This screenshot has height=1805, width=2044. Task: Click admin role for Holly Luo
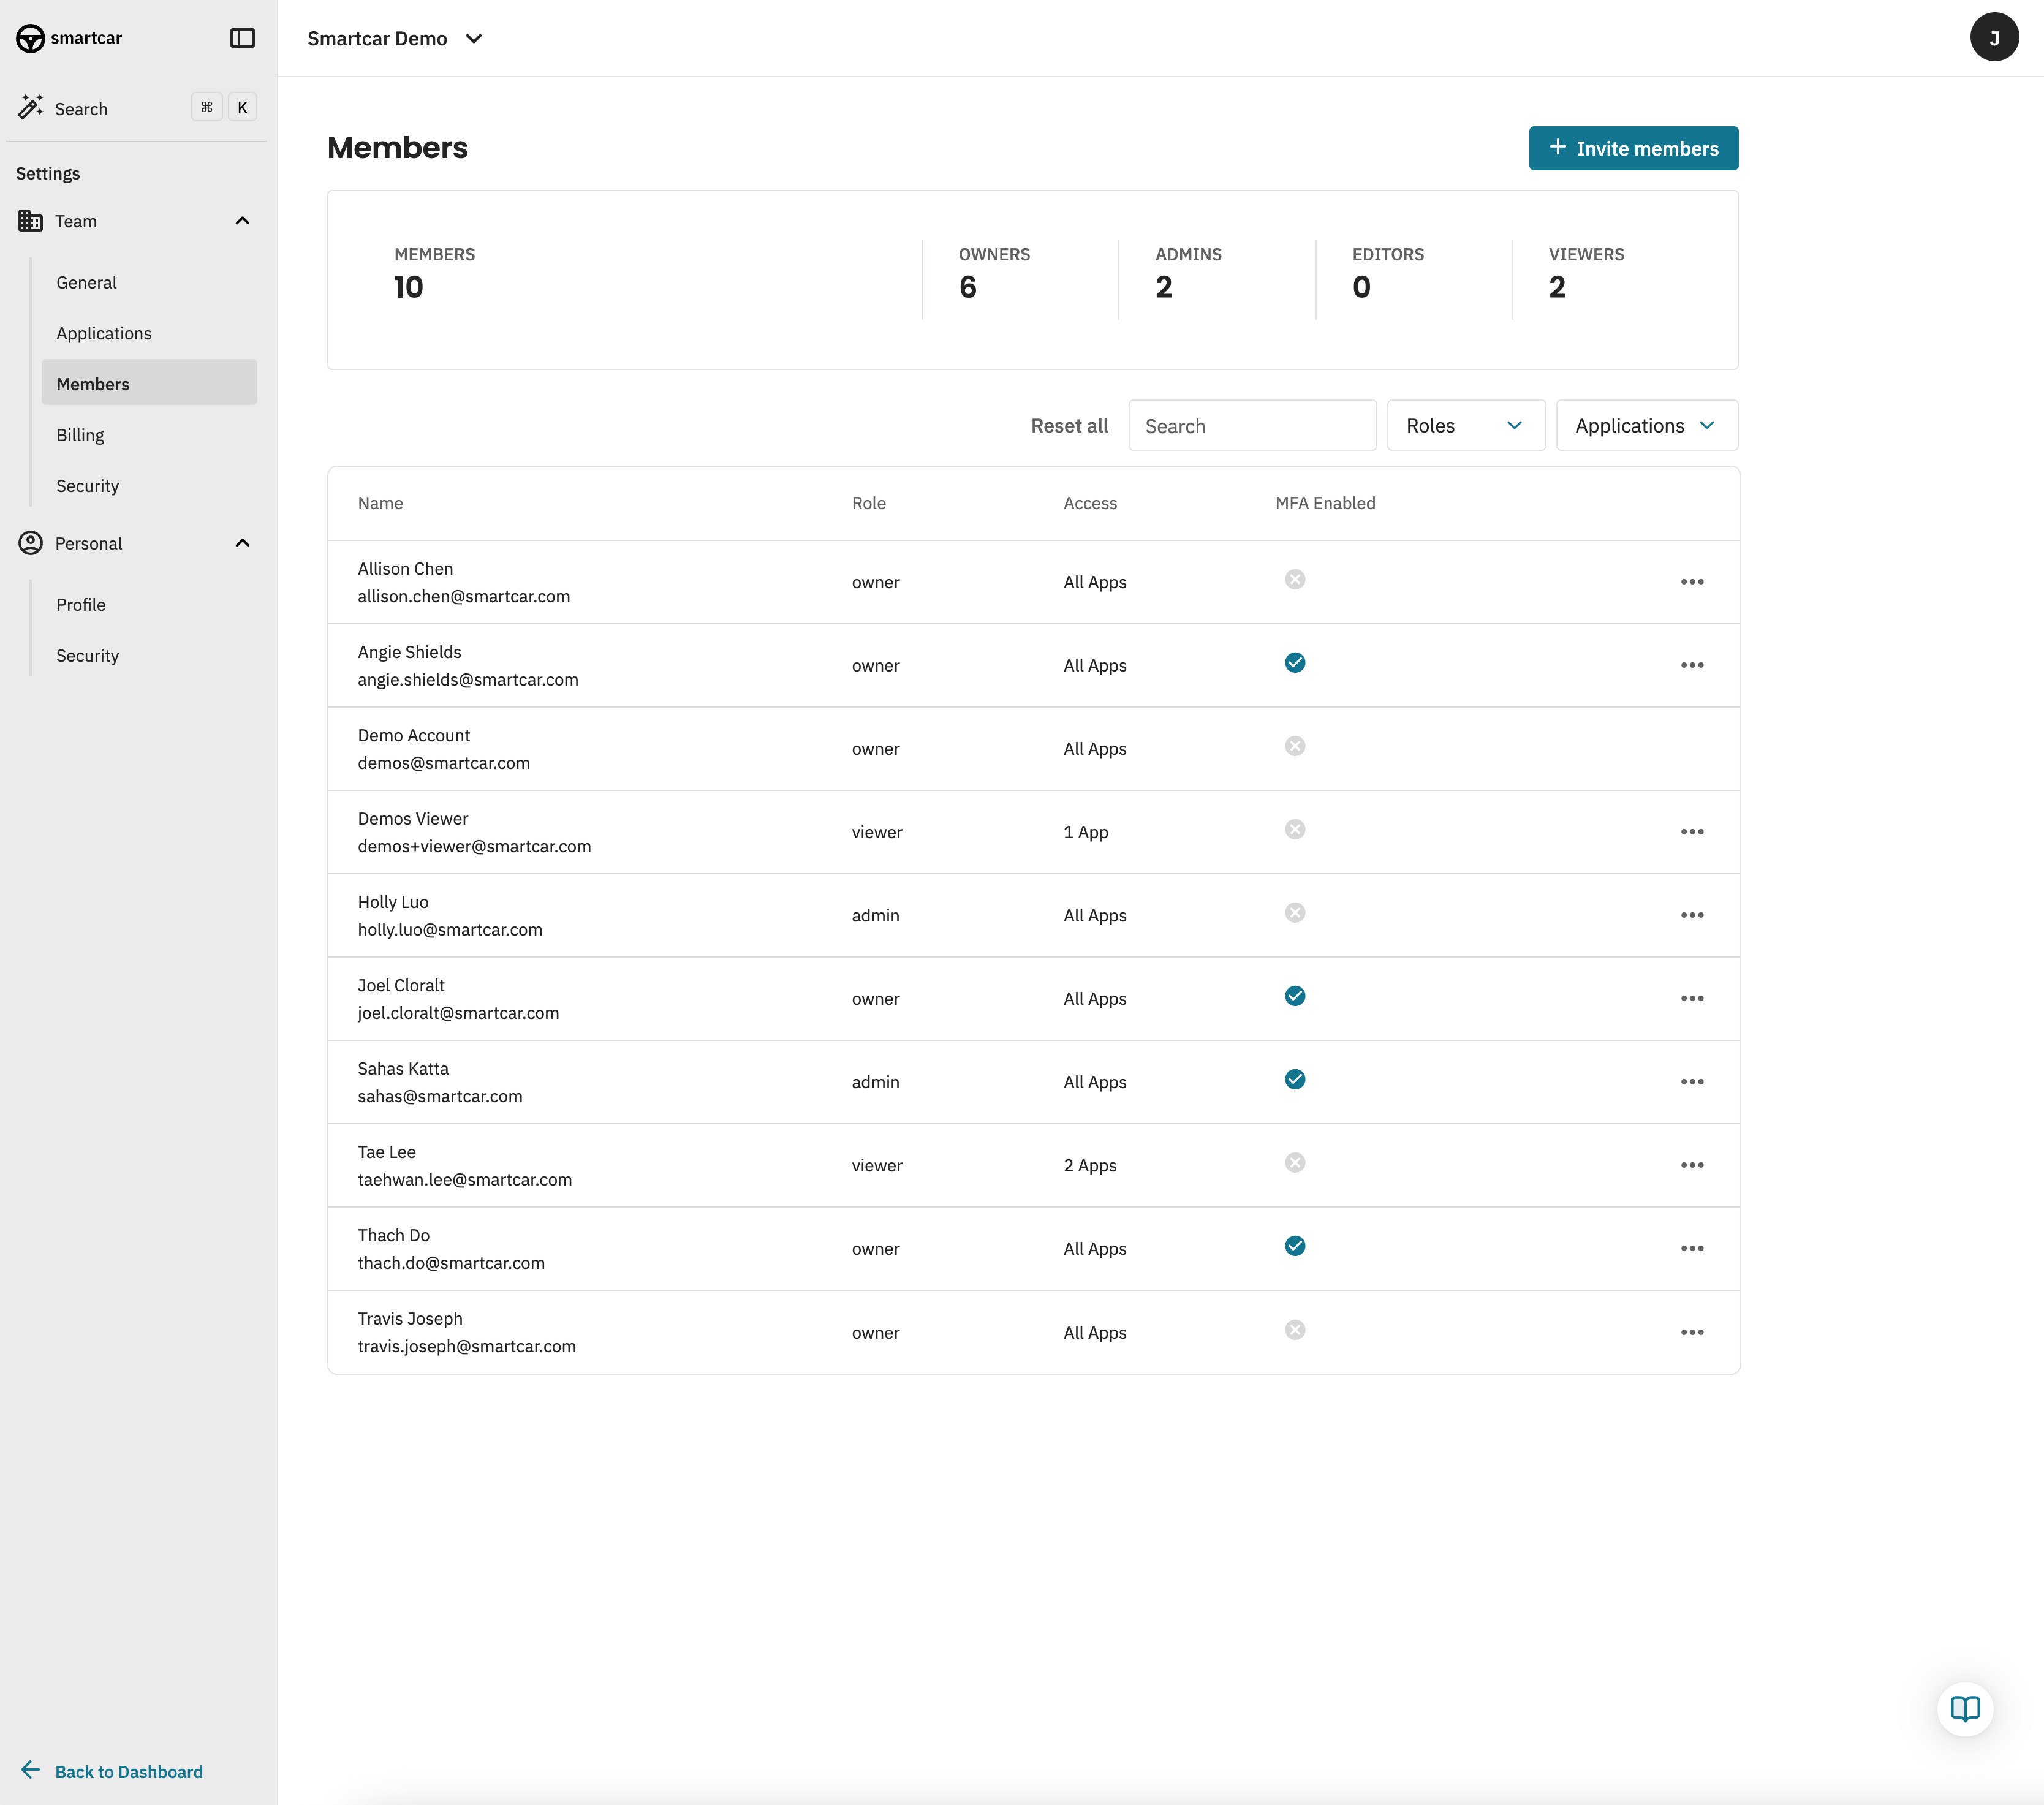tap(876, 915)
